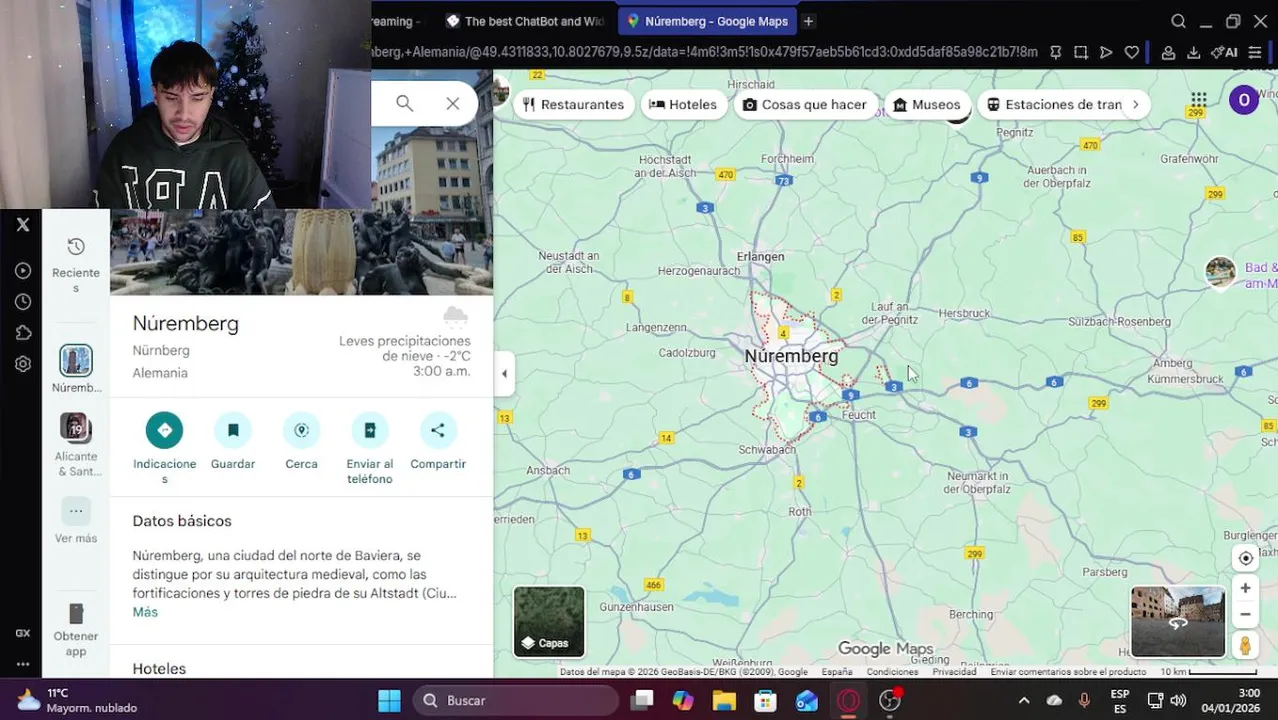This screenshot has height=720, width=1278.
Task: Clear the Maps search with X
Action: 453,103
